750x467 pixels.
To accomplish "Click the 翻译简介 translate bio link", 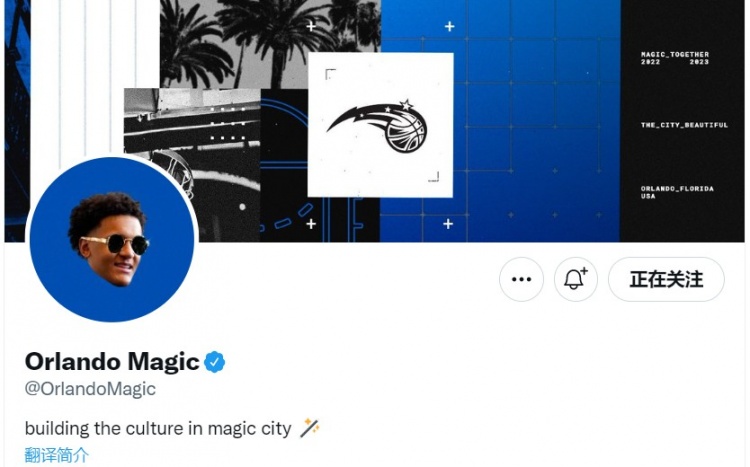I will point(56,455).
